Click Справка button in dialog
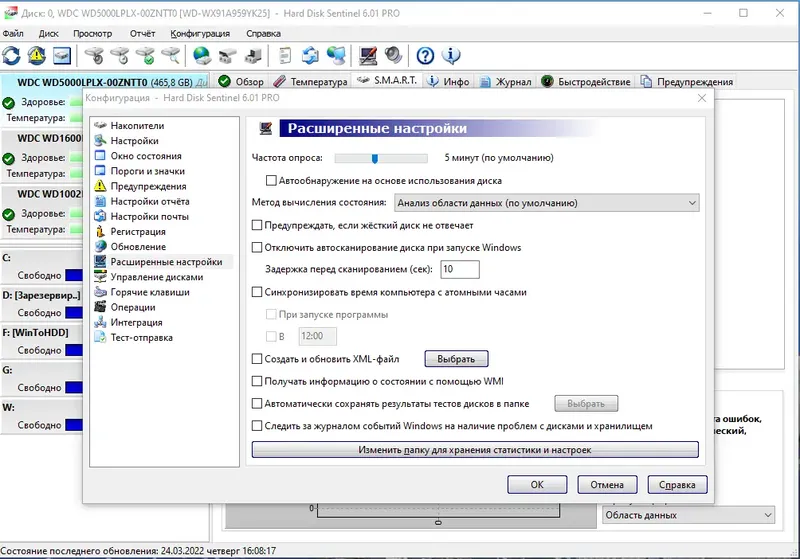Viewport: 800px width, 559px height. pyautogui.click(x=678, y=485)
